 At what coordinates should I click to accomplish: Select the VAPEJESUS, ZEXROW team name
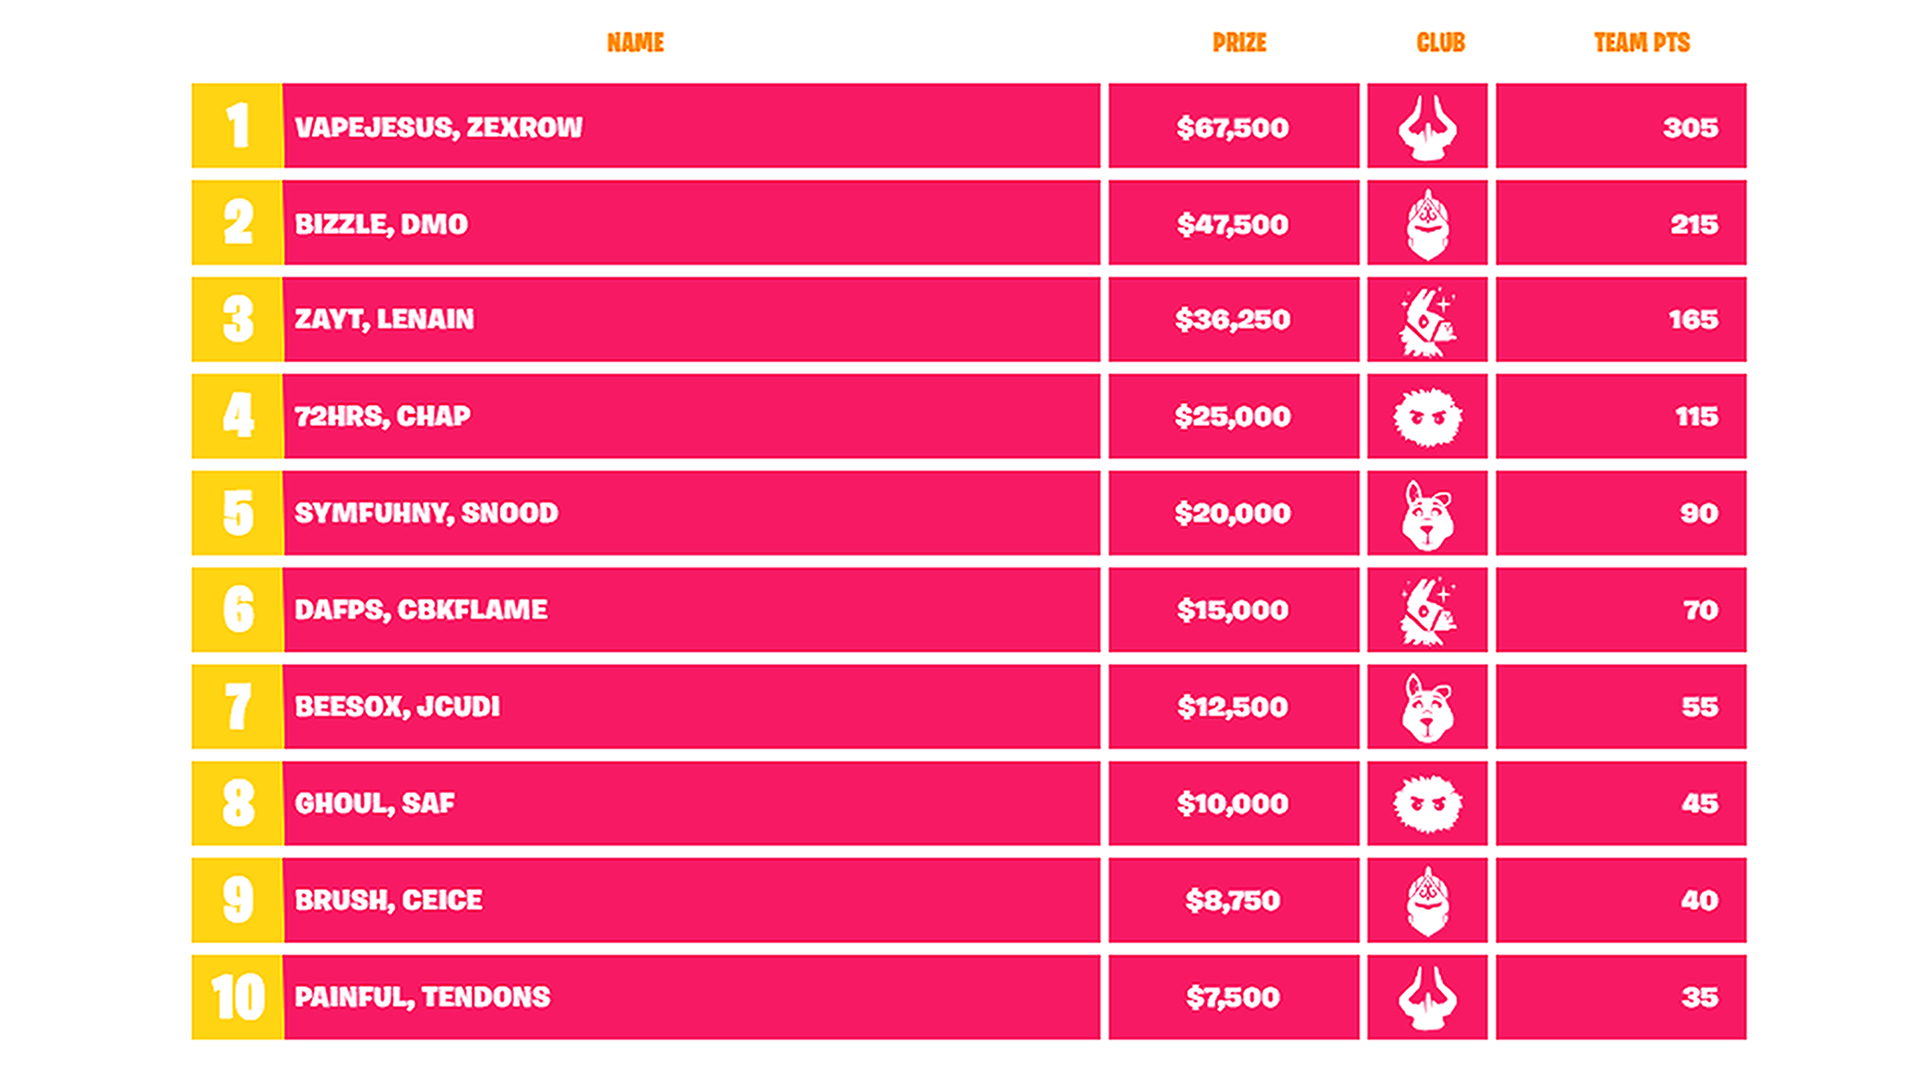(438, 128)
